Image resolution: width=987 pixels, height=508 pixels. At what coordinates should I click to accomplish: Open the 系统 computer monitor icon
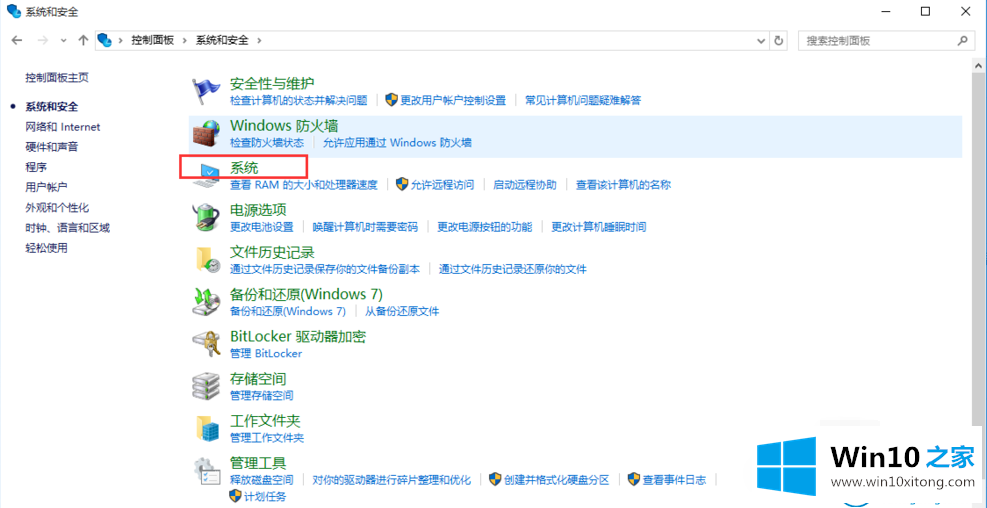click(206, 175)
